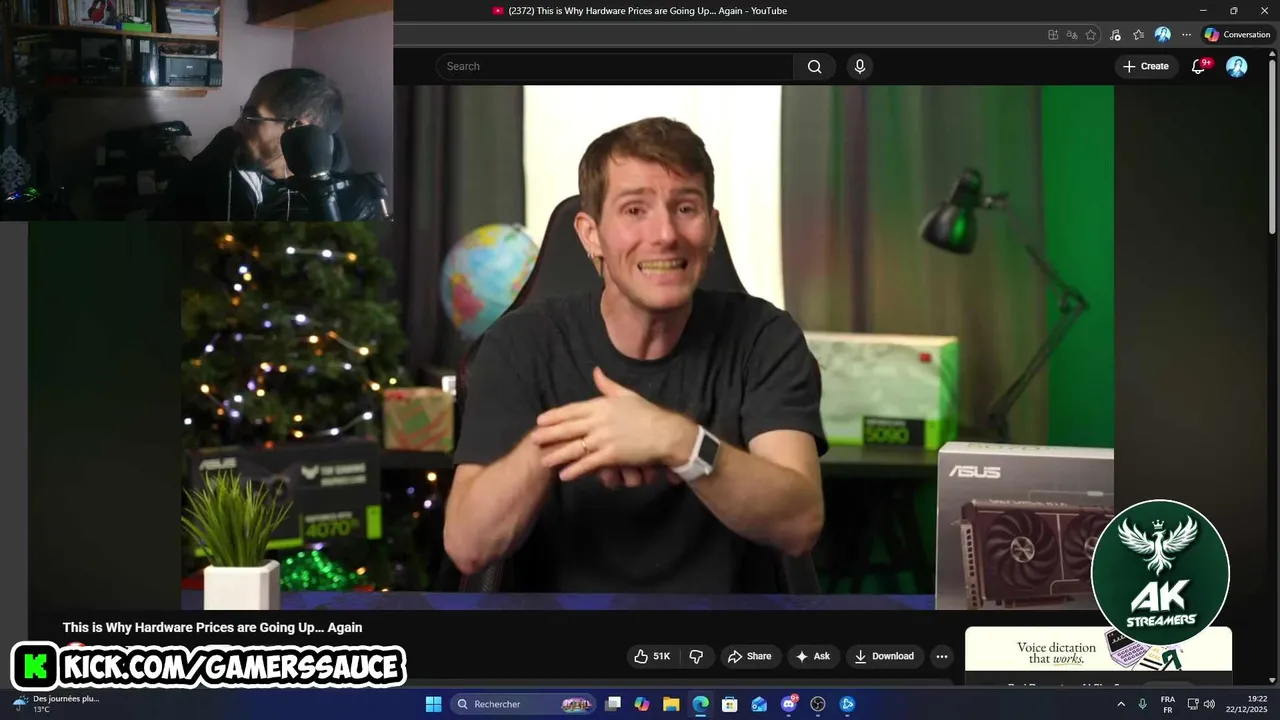Dislike the video with thumbs down
The width and height of the screenshot is (1280, 720).
click(x=696, y=656)
